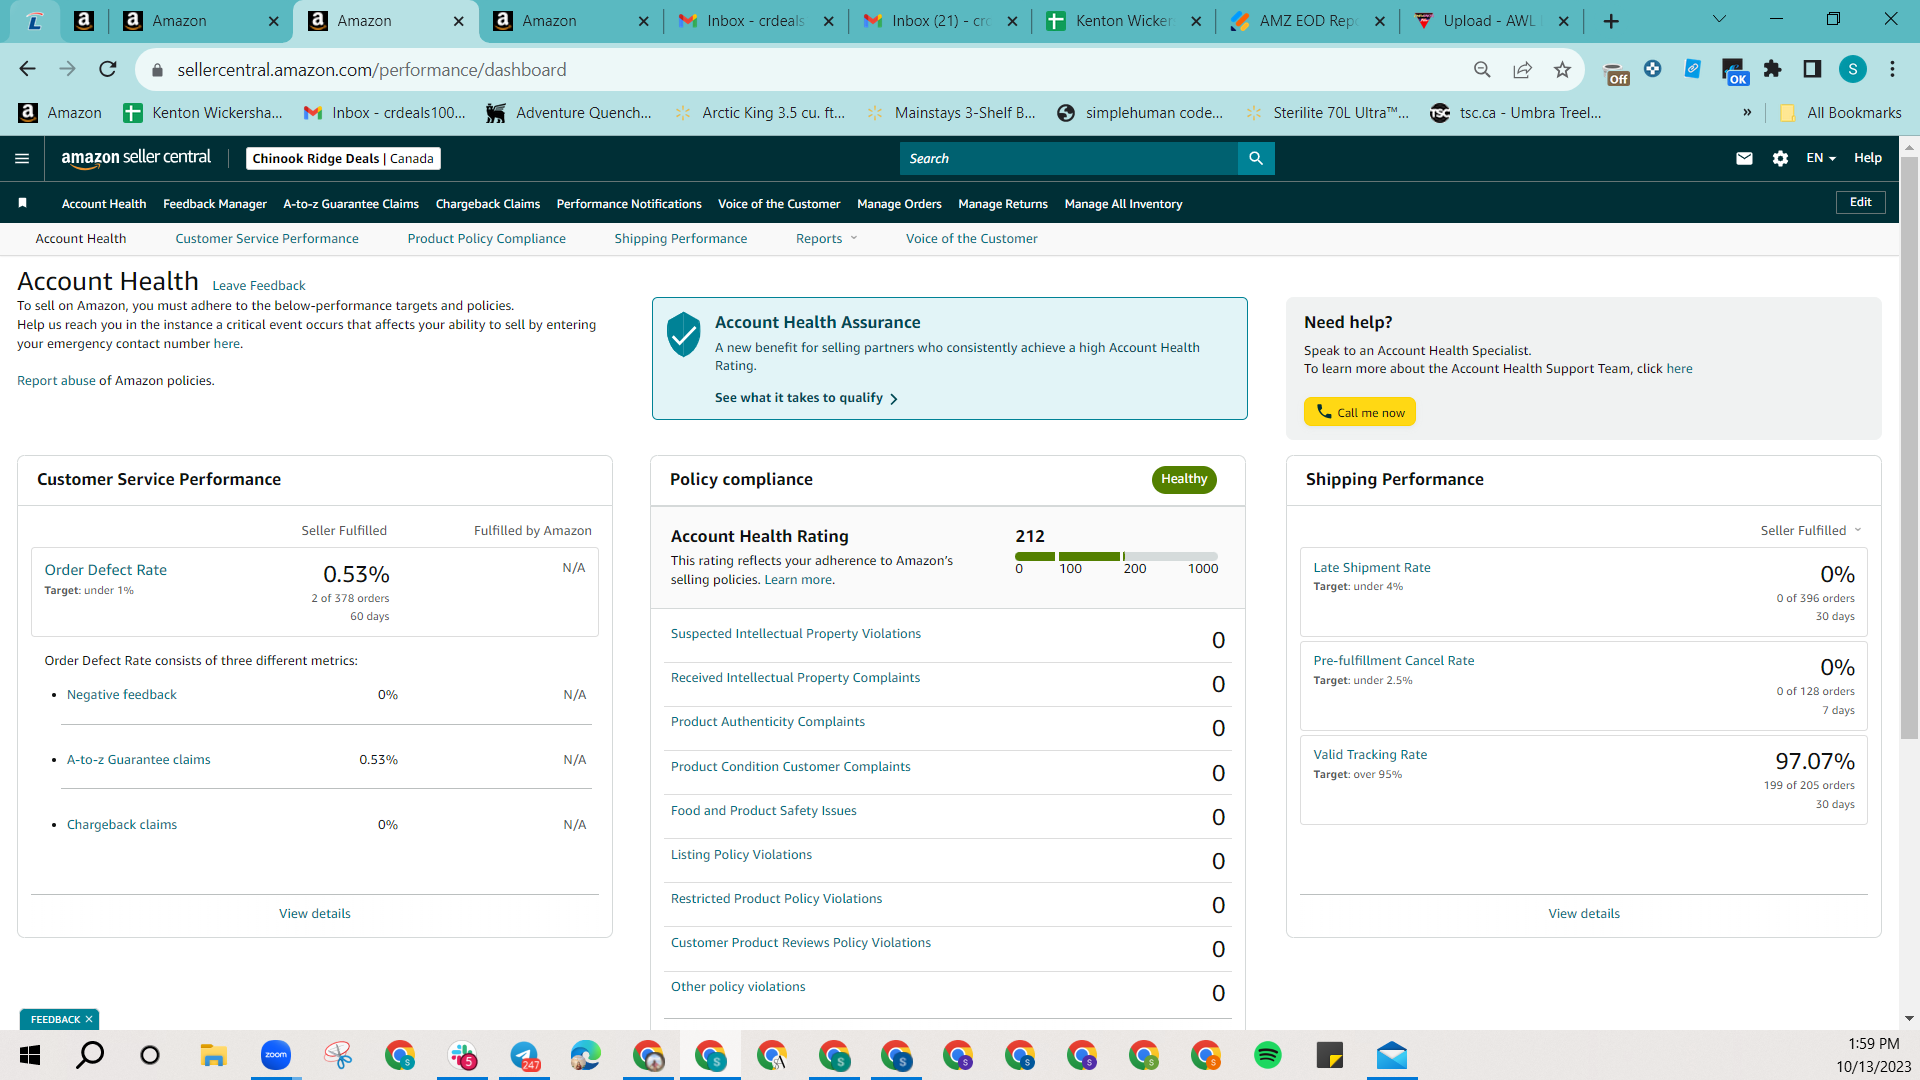The image size is (1920, 1080).
Task: Click the Account Health Rating progress bar
Action: pyautogui.click(x=1116, y=556)
